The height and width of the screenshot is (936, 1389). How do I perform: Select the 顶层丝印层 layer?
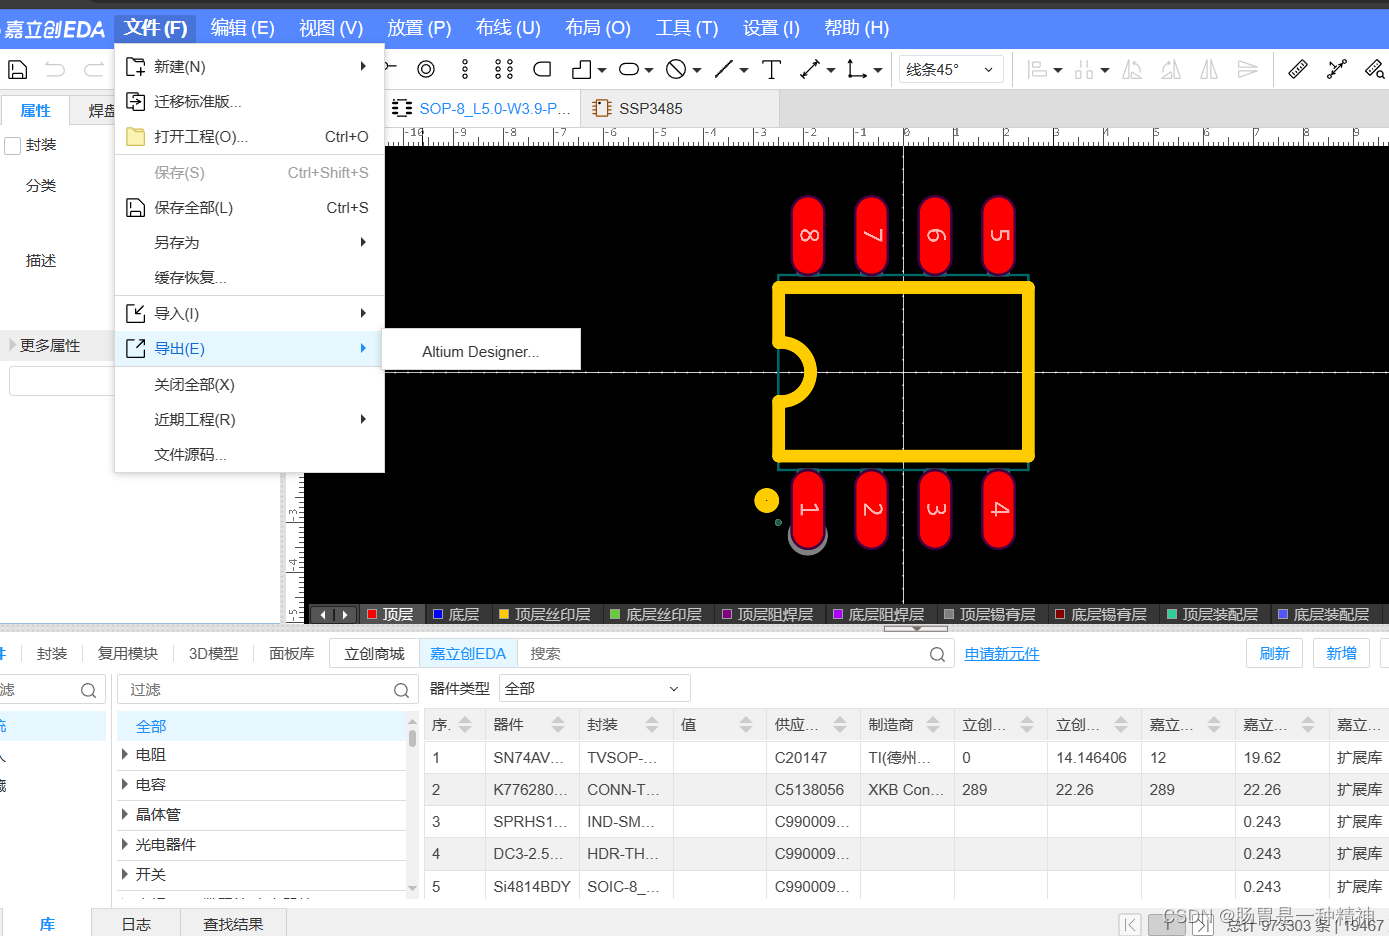coord(545,614)
